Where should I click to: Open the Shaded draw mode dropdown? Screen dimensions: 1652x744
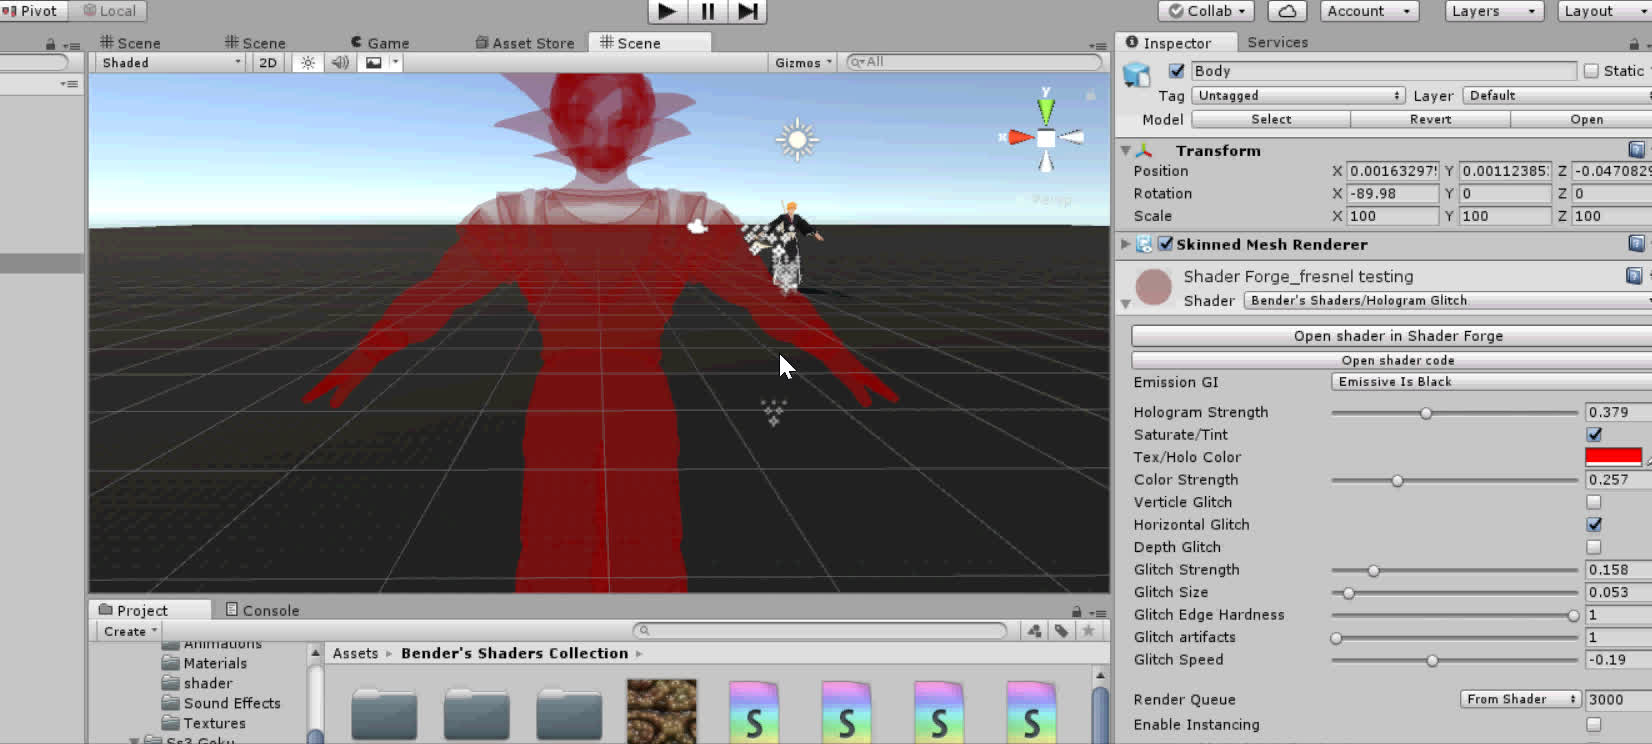click(170, 62)
